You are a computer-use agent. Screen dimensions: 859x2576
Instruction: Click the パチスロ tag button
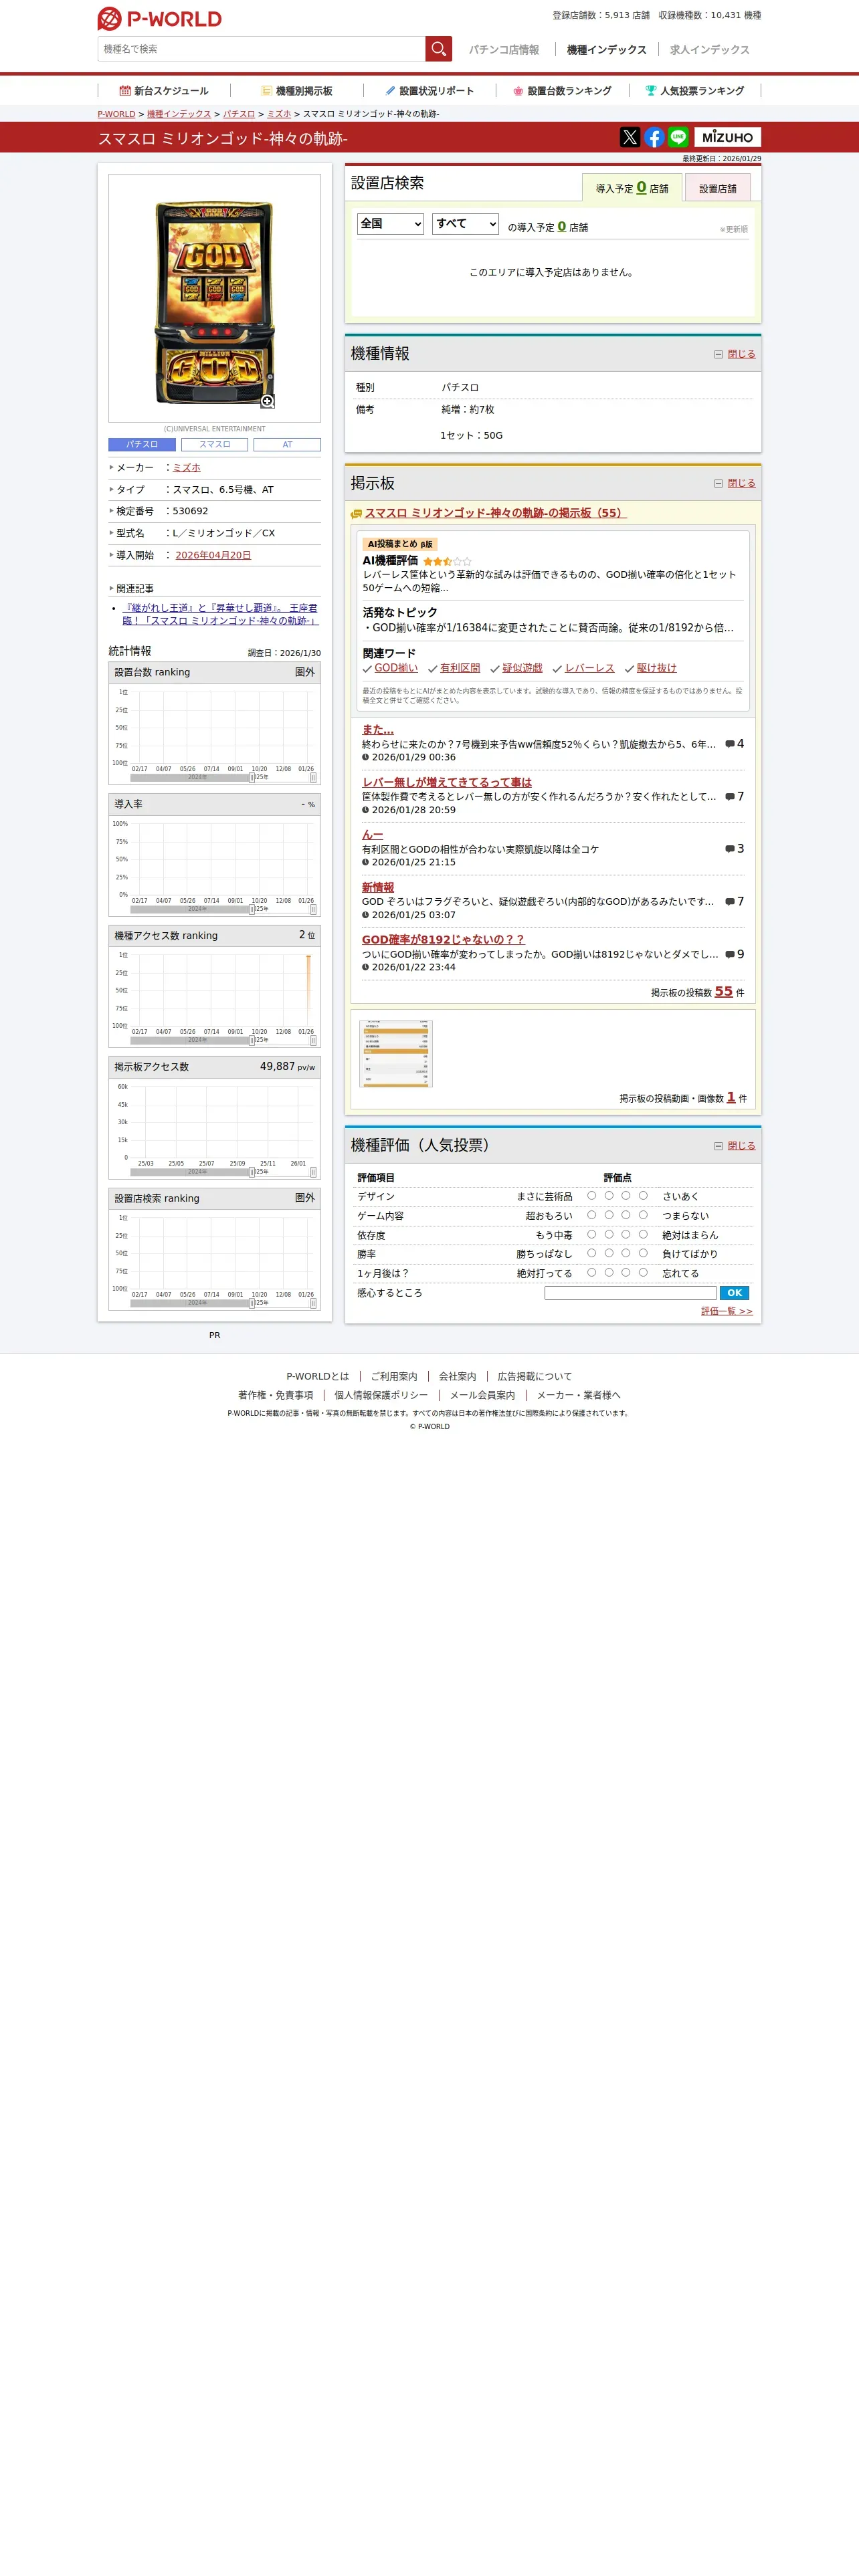point(142,444)
